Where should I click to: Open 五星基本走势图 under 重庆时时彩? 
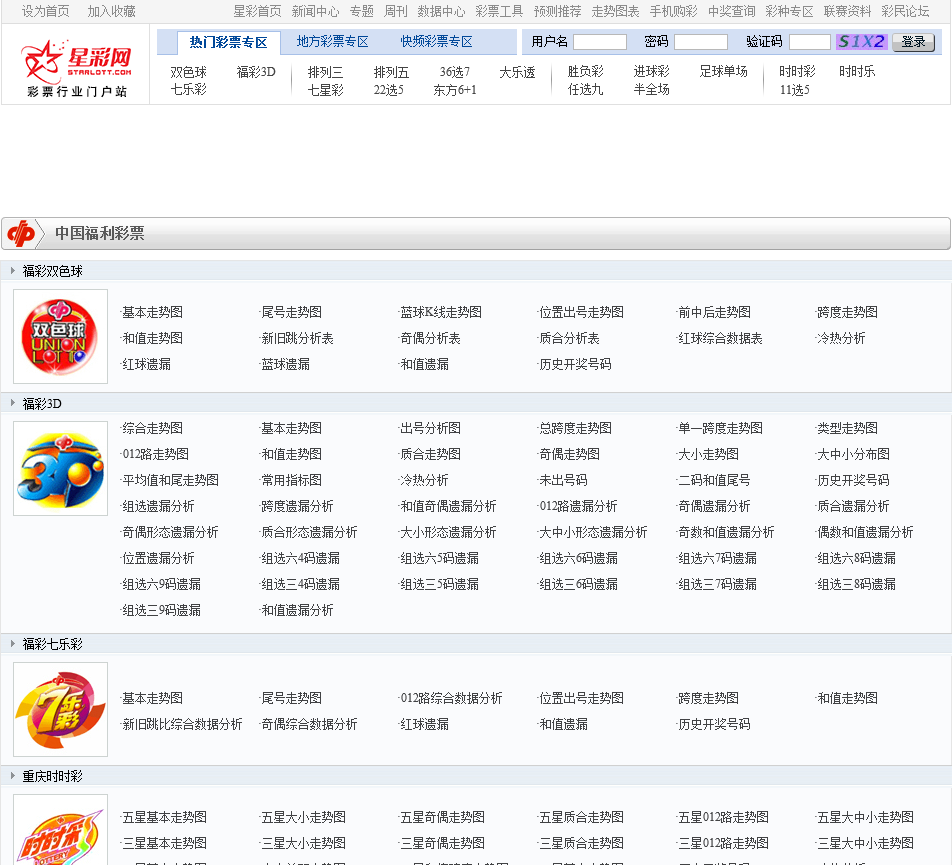[x=165, y=817]
